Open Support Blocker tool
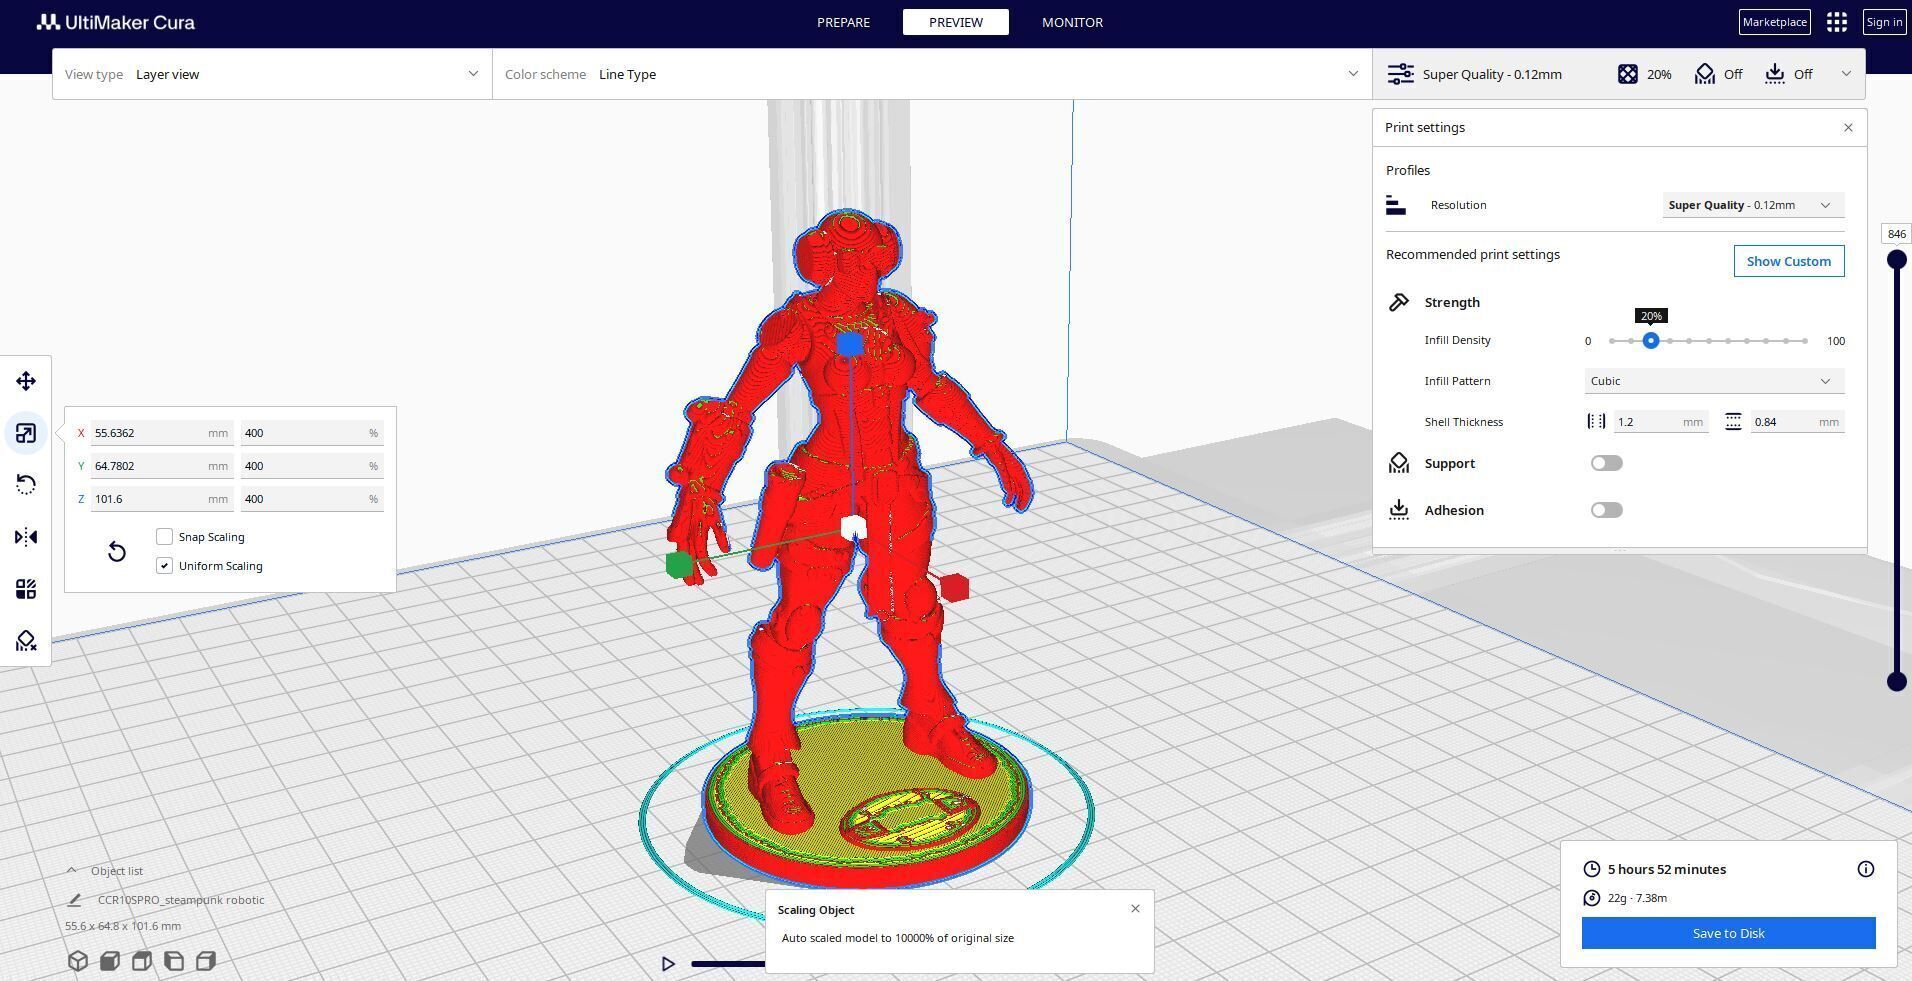The image size is (1912, 981). [x=26, y=641]
